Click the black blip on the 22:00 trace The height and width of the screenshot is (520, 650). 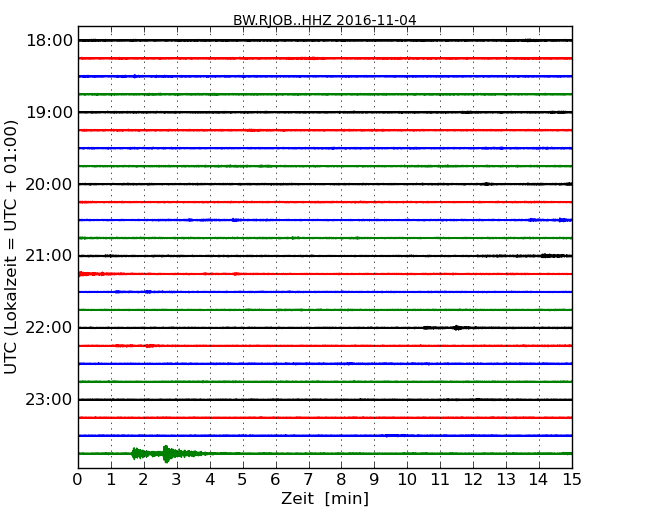tap(457, 328)
